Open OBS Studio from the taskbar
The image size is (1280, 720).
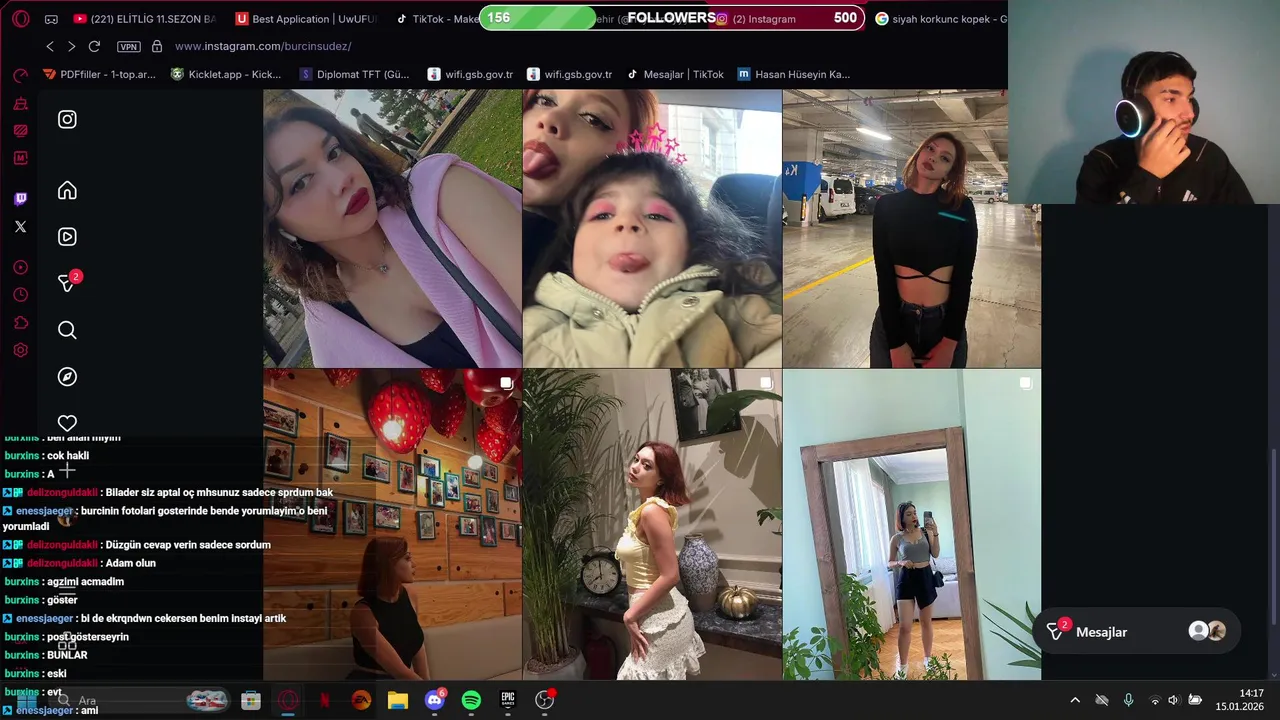(x=545, y=700)
